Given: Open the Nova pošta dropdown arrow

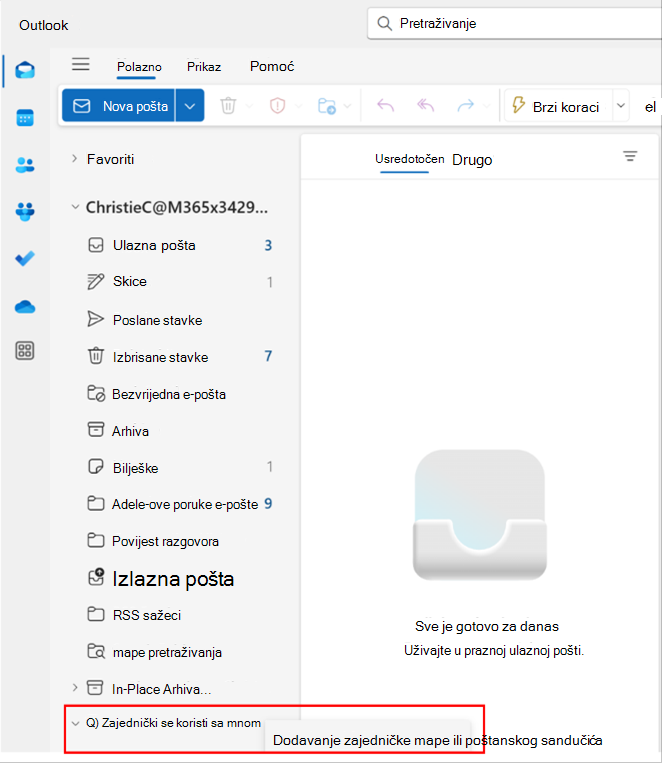Looking at the screenshot, I should [x=190, y=106].
